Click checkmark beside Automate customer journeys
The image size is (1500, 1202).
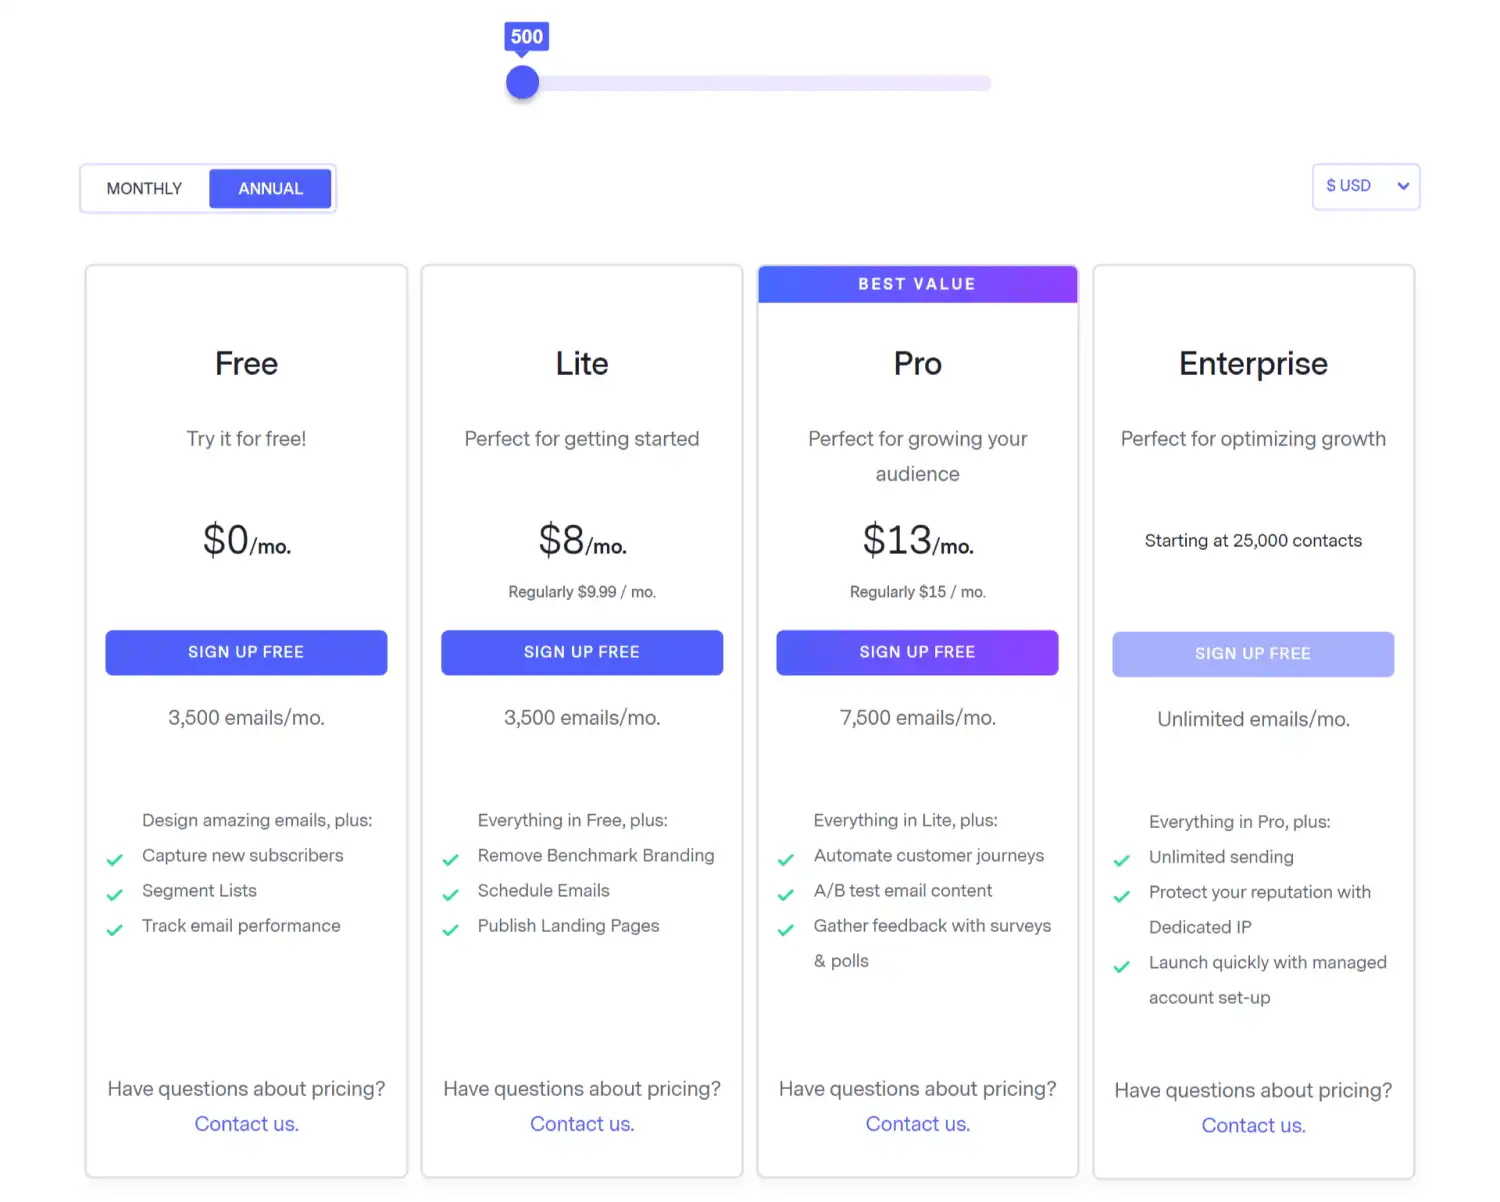[786, 860]
